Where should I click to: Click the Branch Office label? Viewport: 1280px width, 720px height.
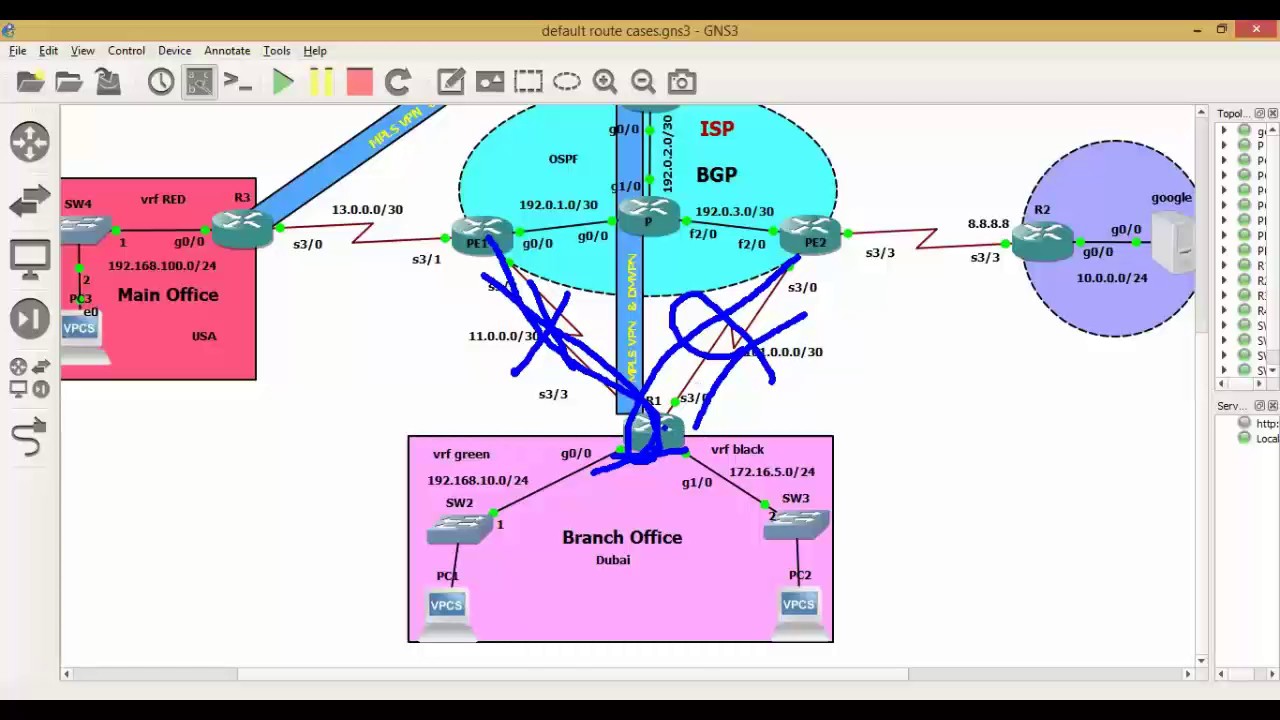(x=622, y=538)
